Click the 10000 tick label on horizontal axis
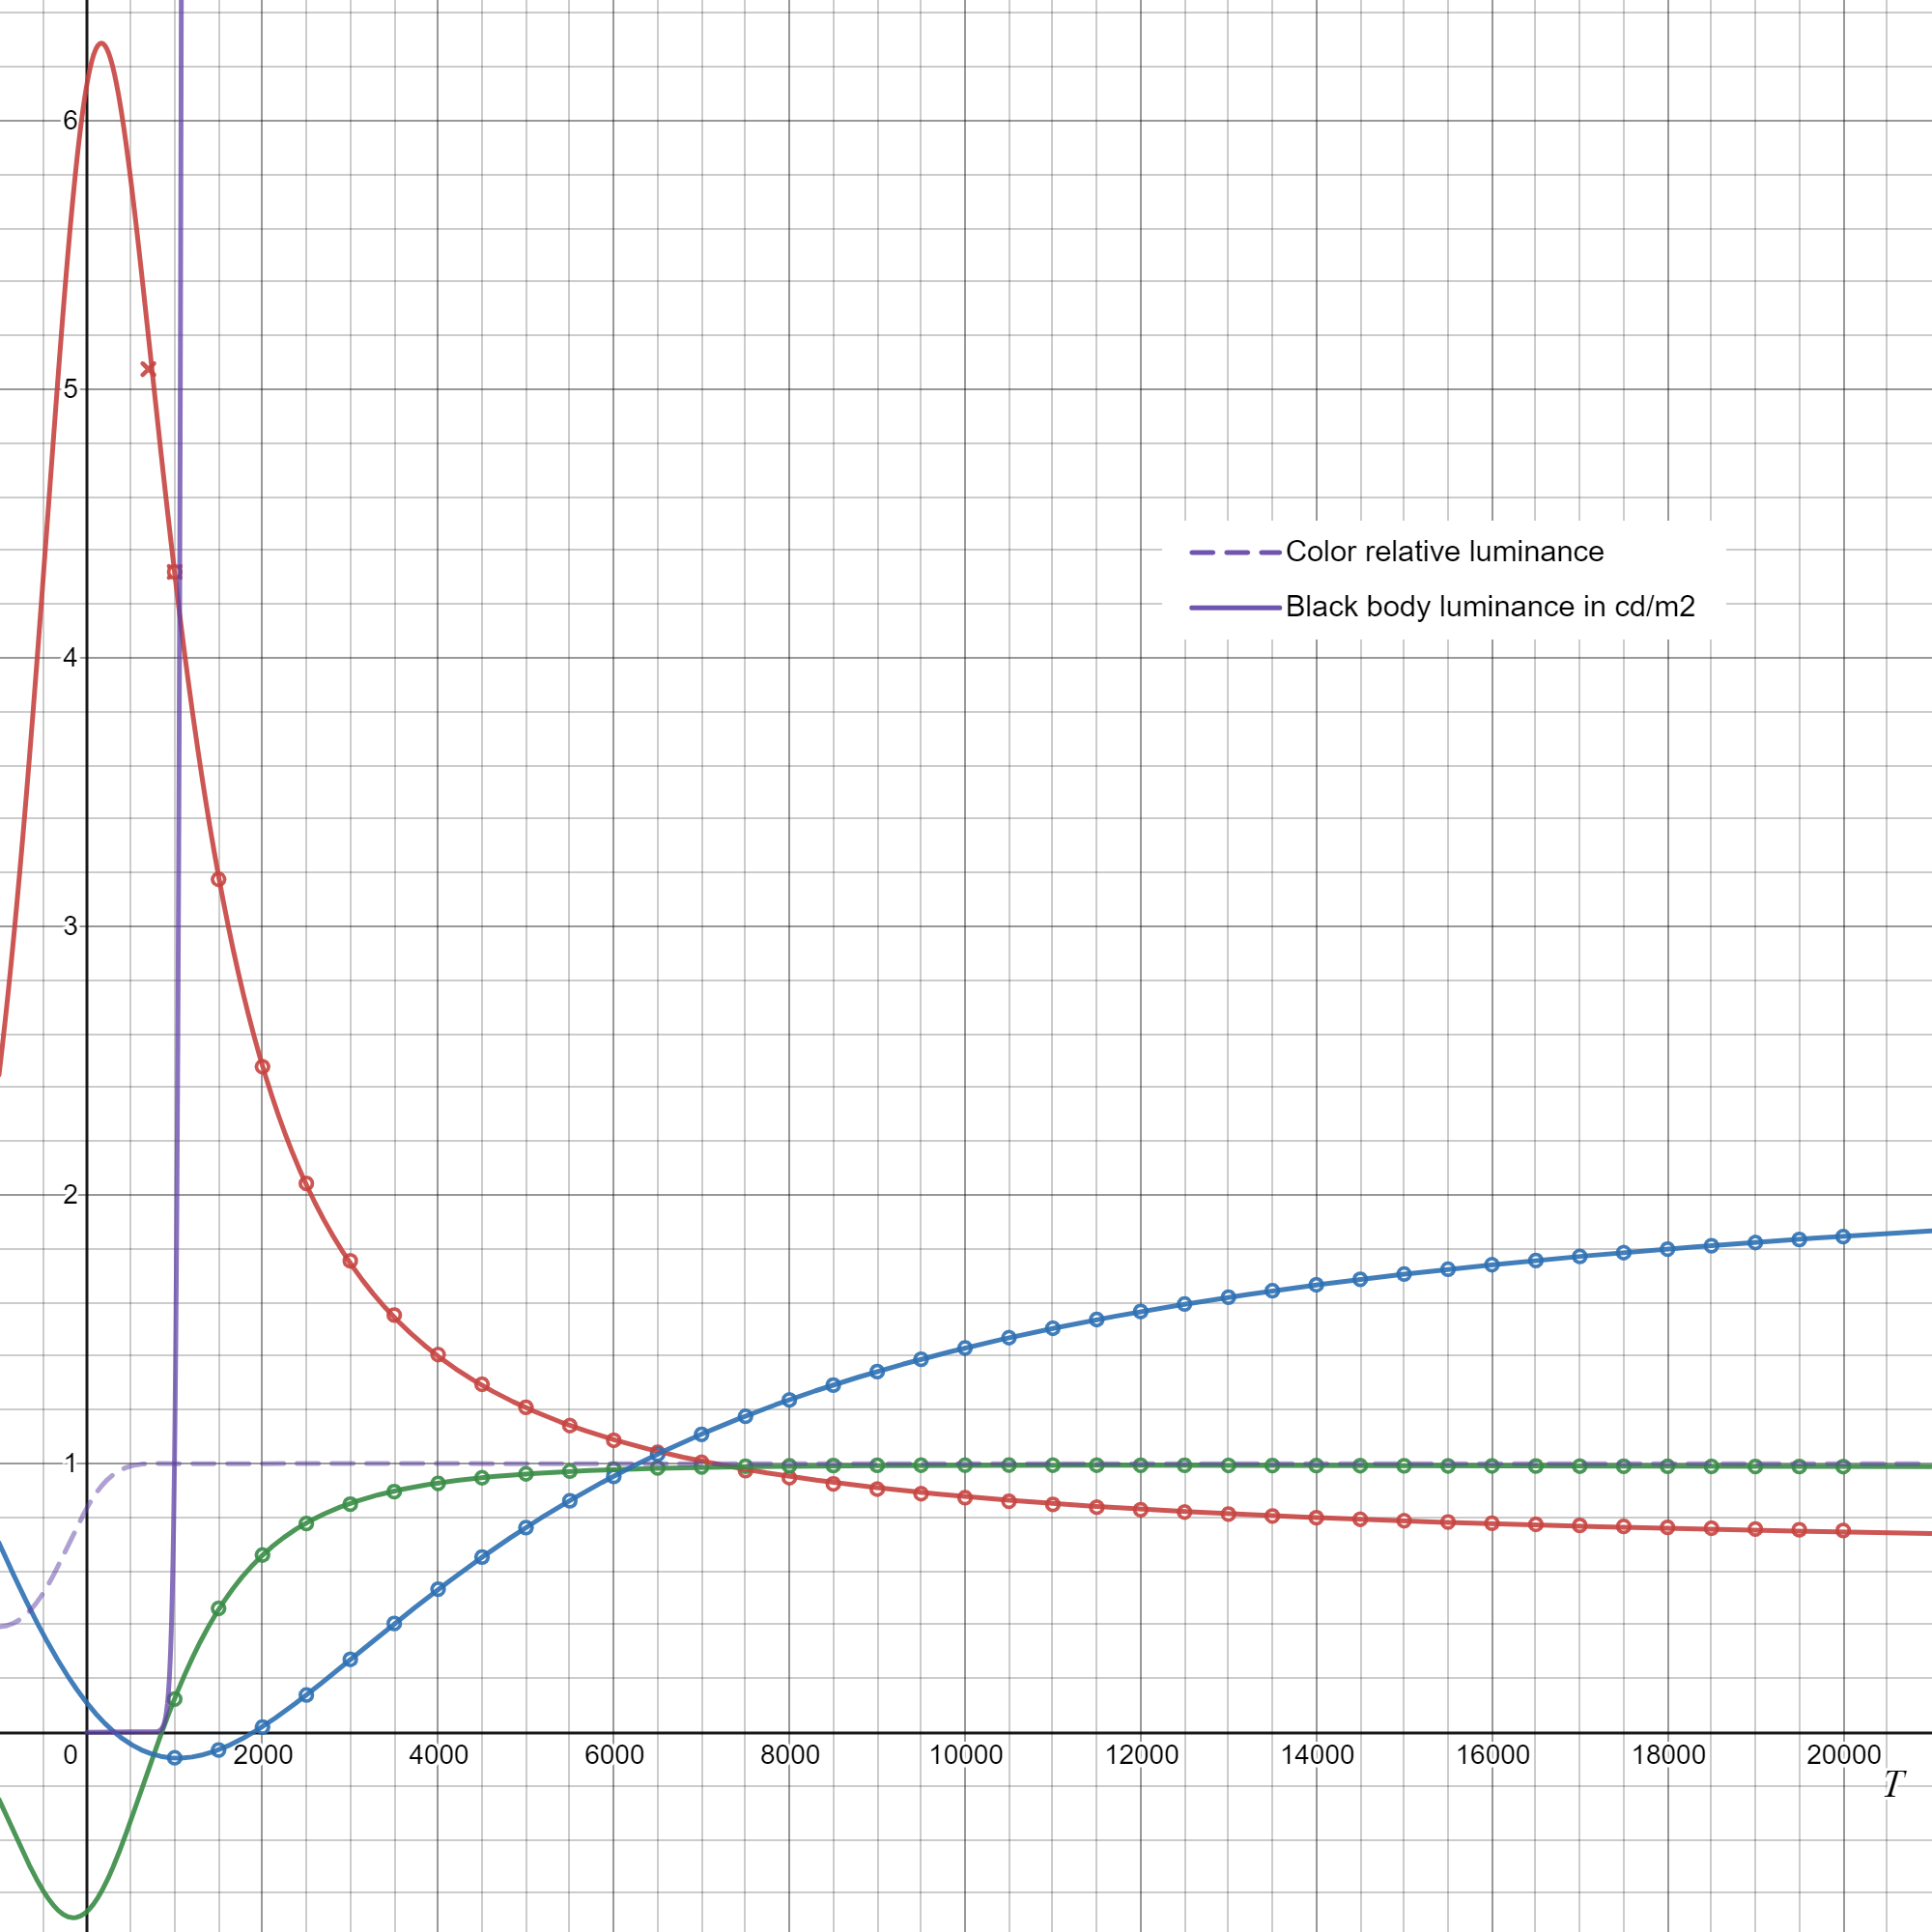Image resolution: width=1932 pixels, height=1932 pixels. (965, 1755)
